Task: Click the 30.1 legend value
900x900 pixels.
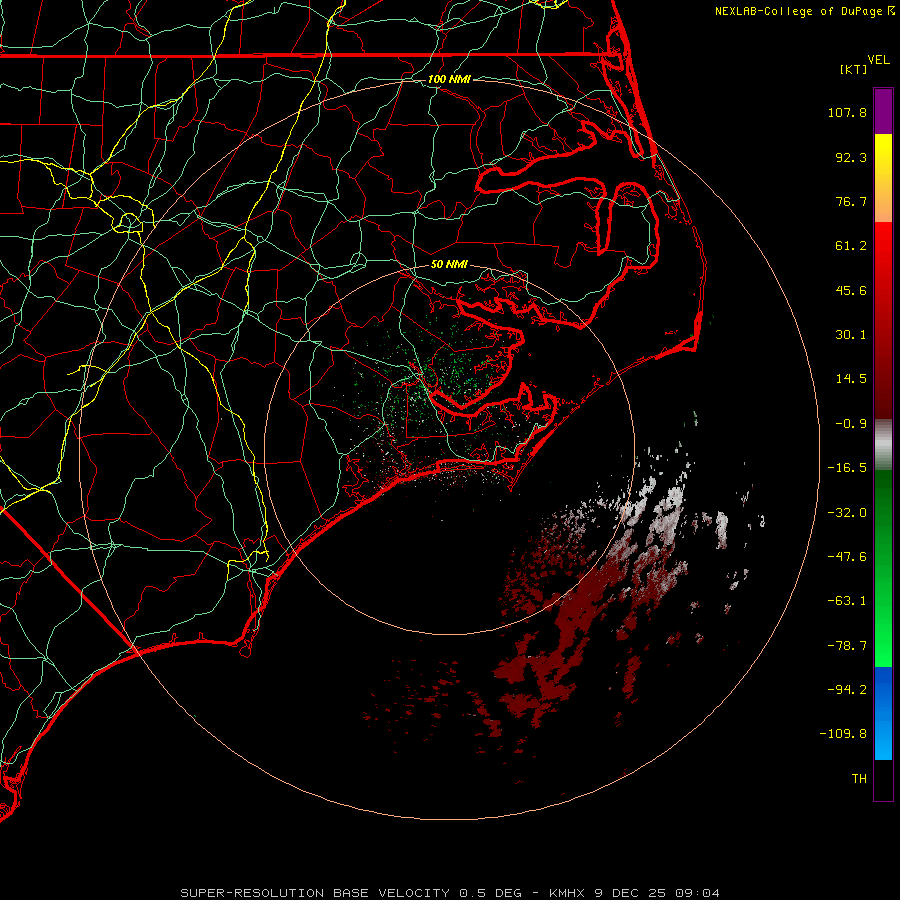Action: (851, 335)
